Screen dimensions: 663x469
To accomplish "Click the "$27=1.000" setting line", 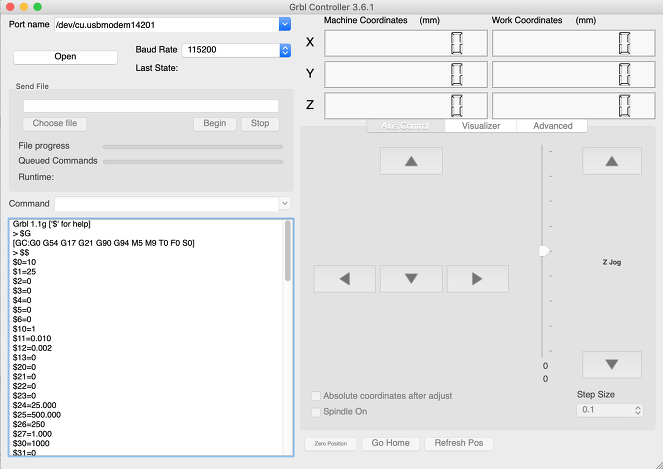I will [32, 434].
